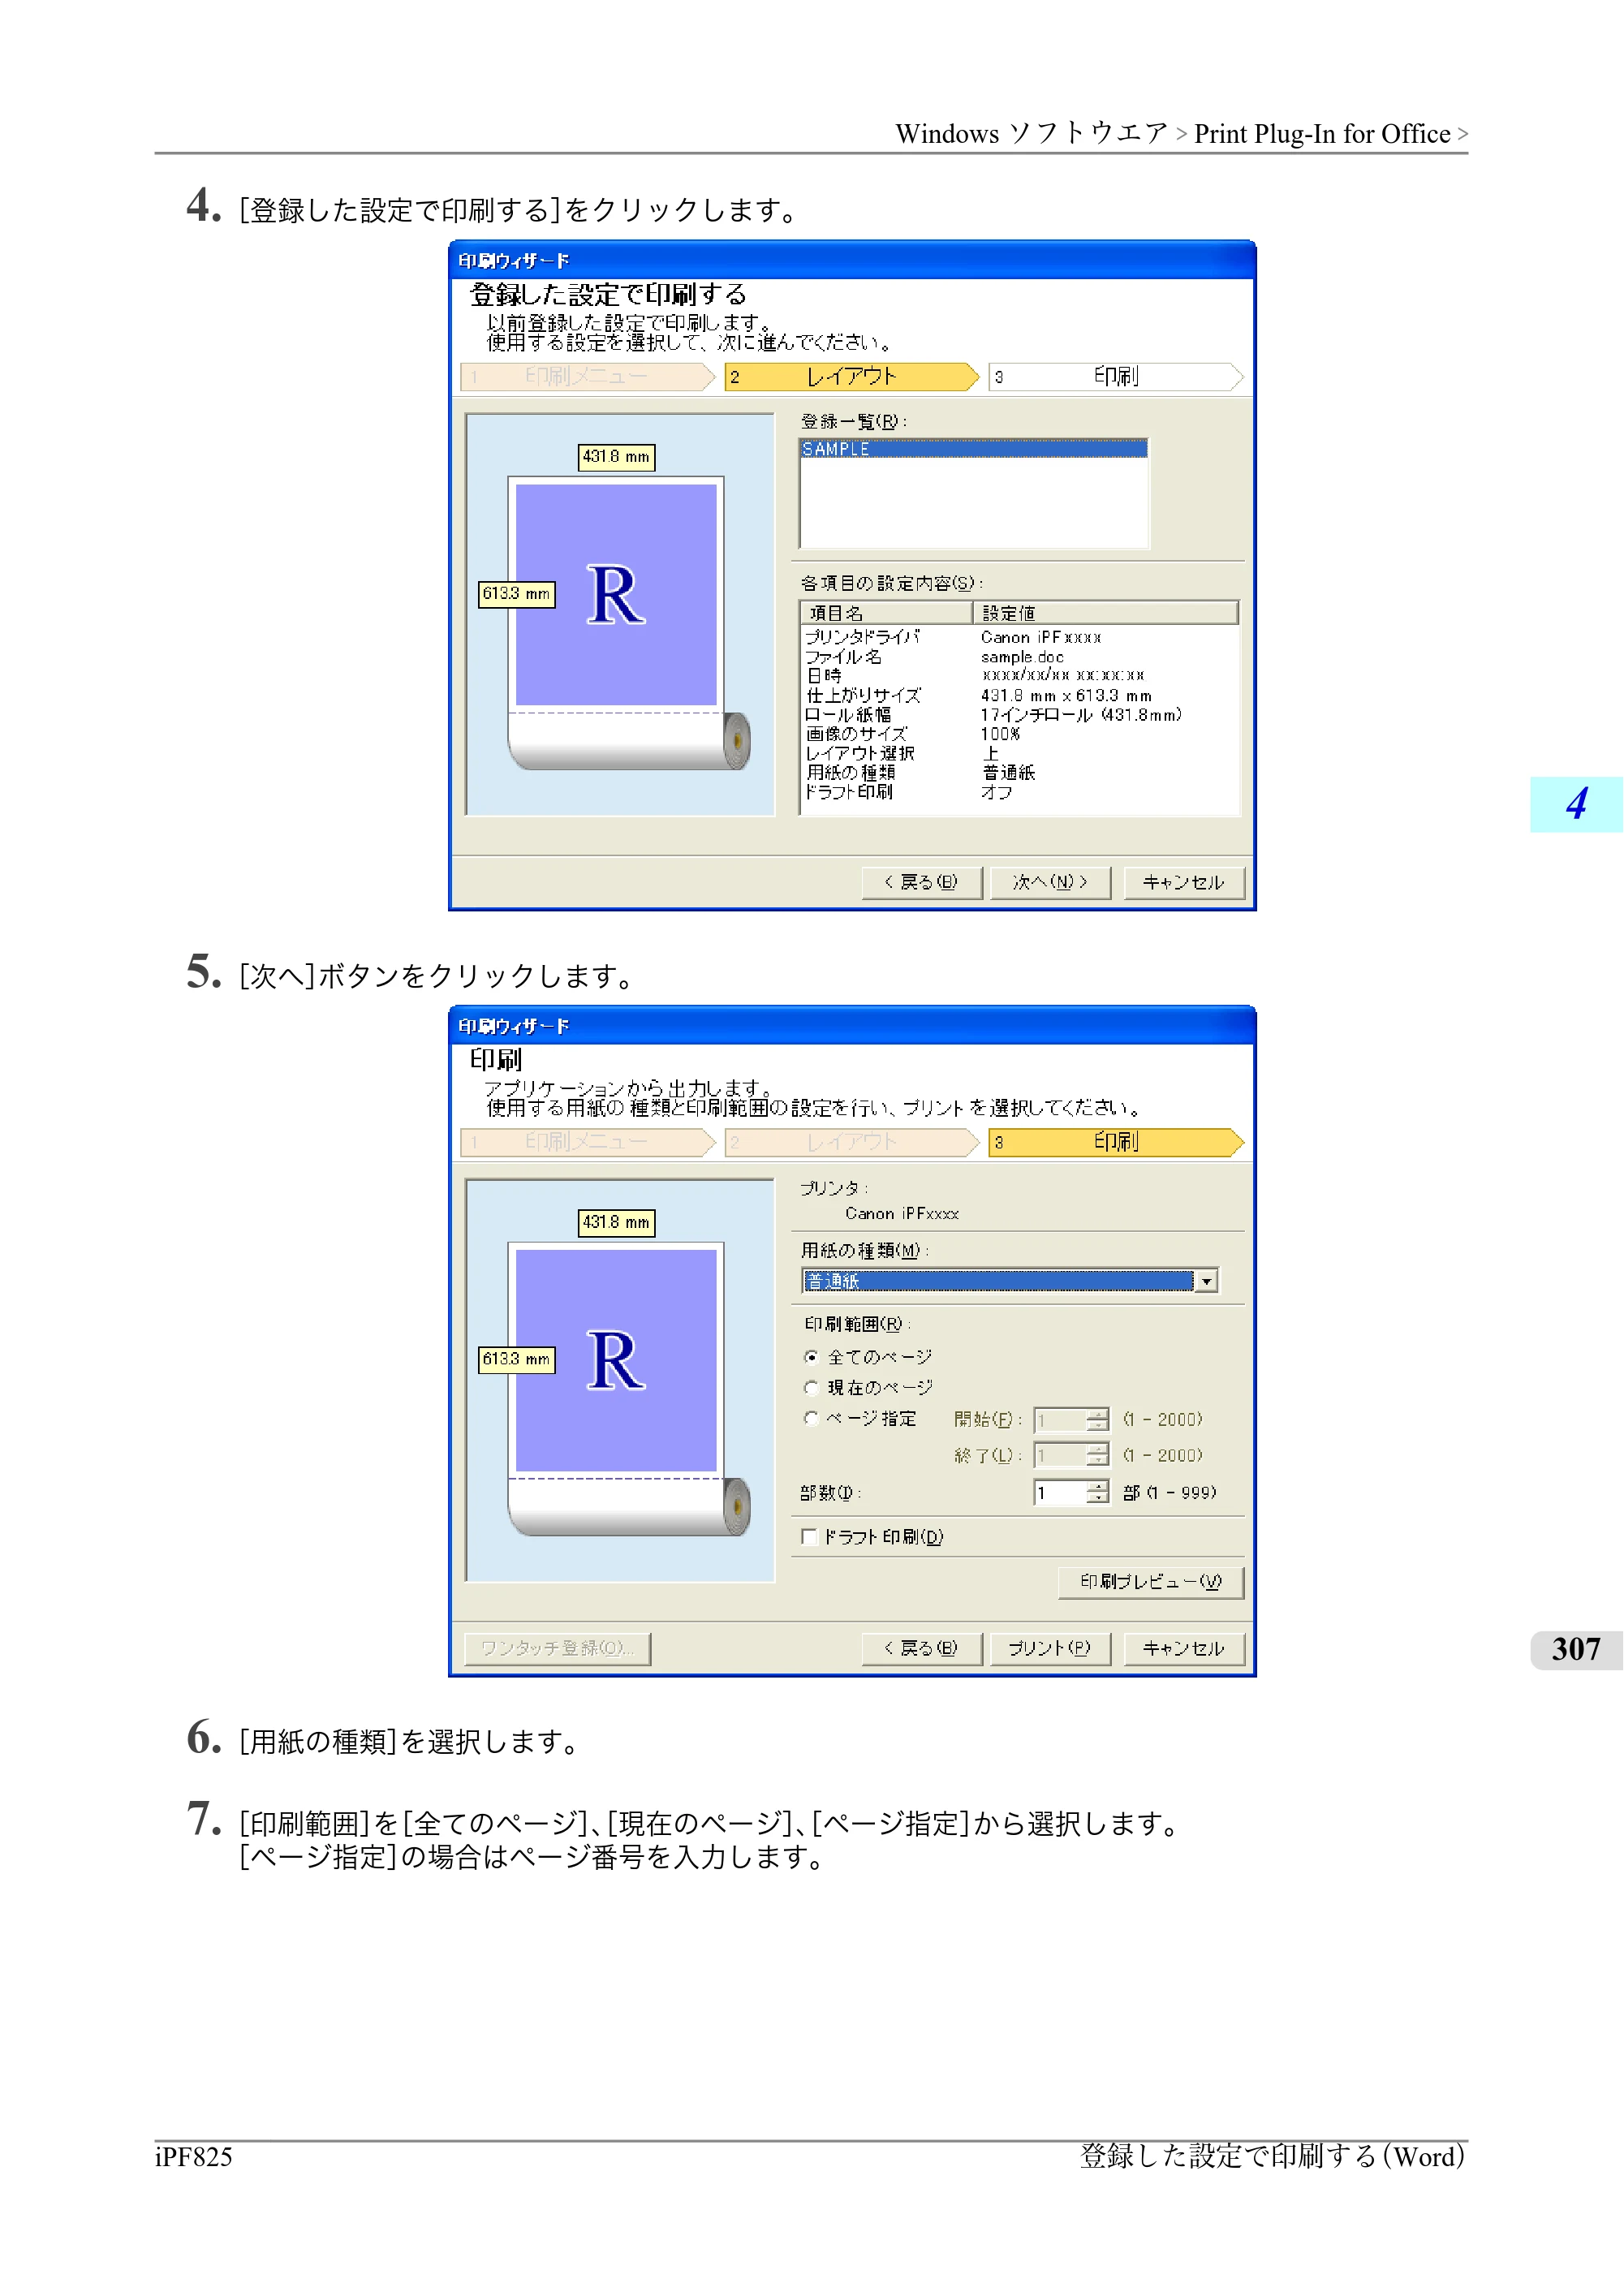Click 印刷メニュー step tab in second dialog
This screenshot has width=1624, height=2296.
pos(588,1142)
